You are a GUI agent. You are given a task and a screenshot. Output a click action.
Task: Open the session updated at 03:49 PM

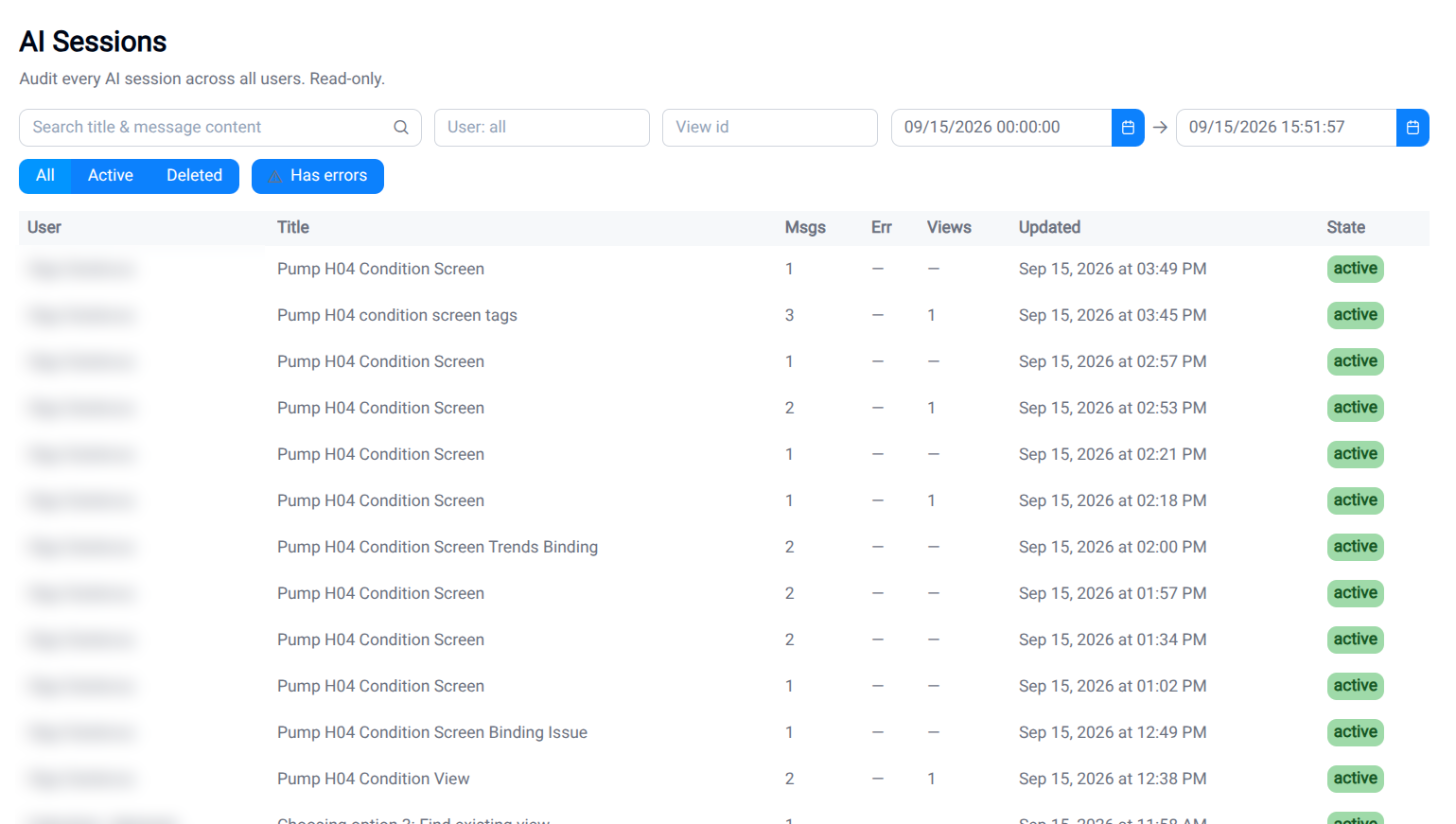point(724,269)
